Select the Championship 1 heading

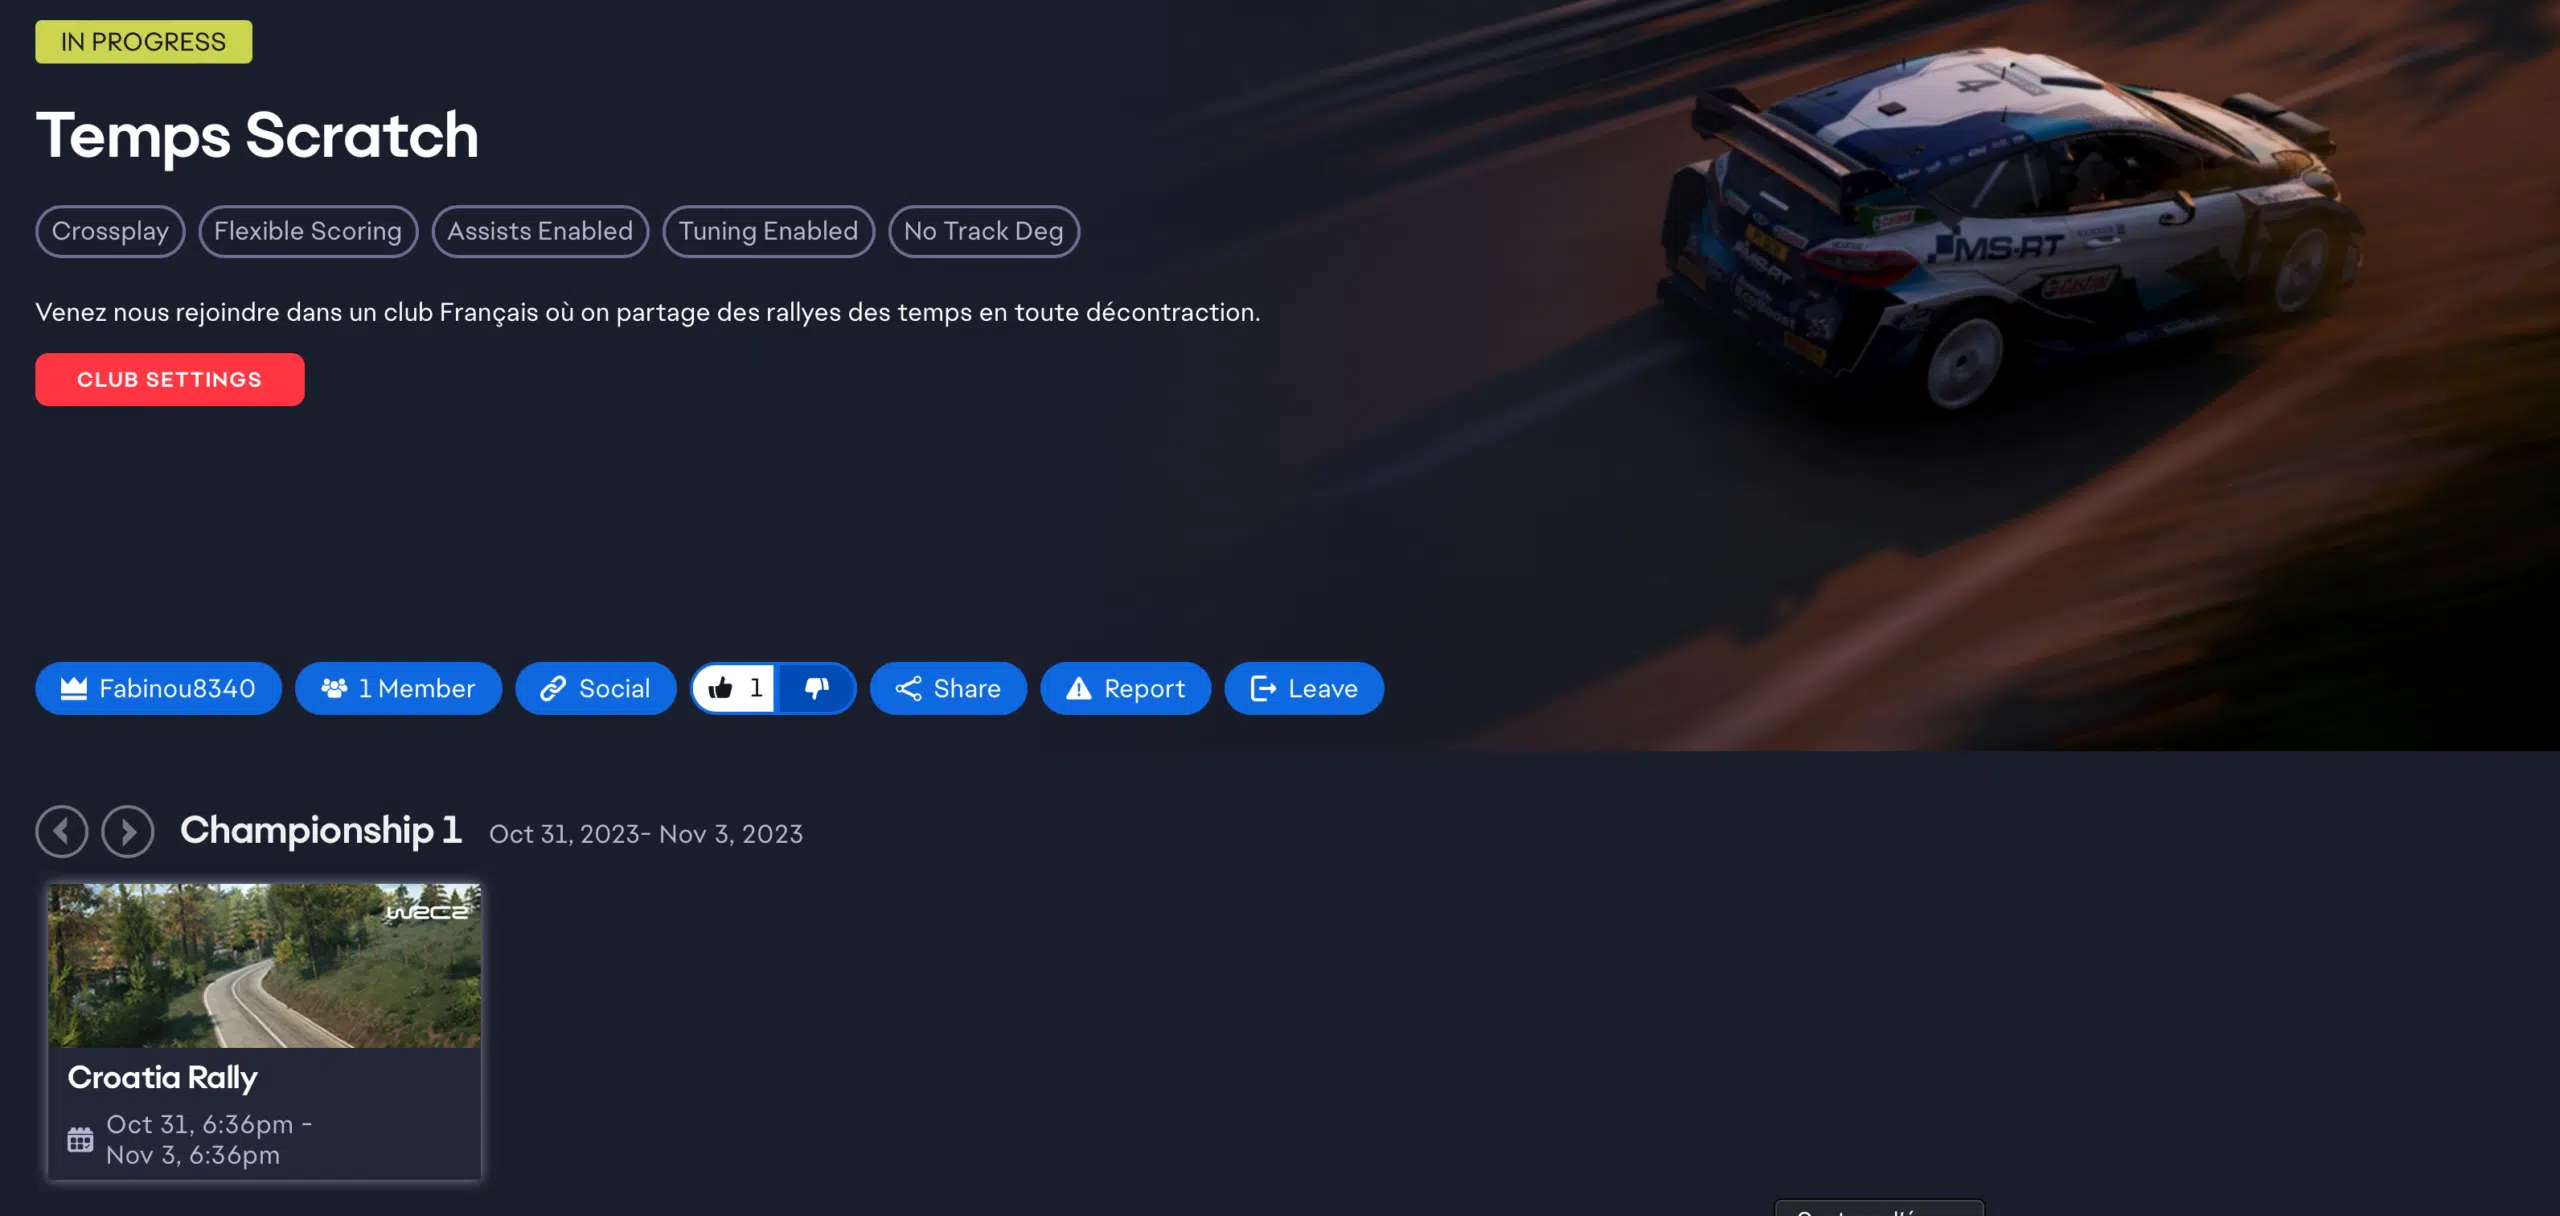321,829
